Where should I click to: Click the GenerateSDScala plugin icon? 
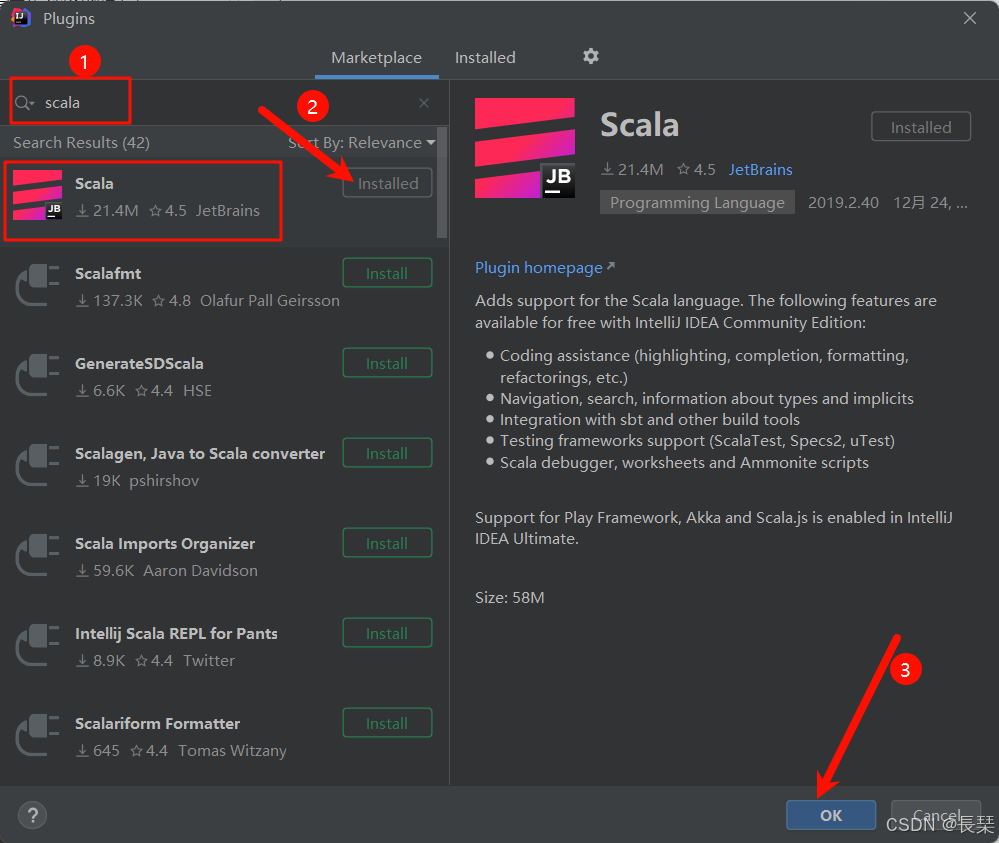[38, 375]
